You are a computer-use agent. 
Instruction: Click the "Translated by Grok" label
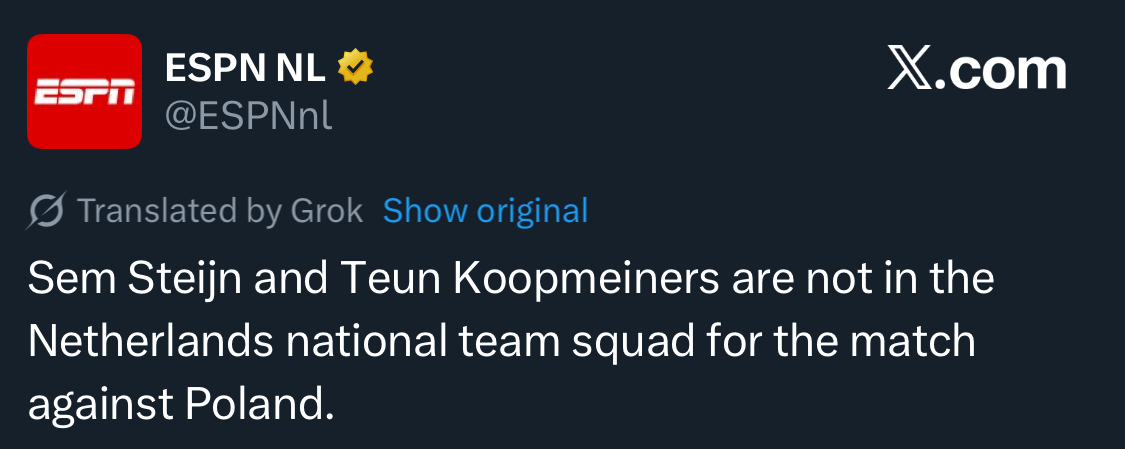[219, 211]
